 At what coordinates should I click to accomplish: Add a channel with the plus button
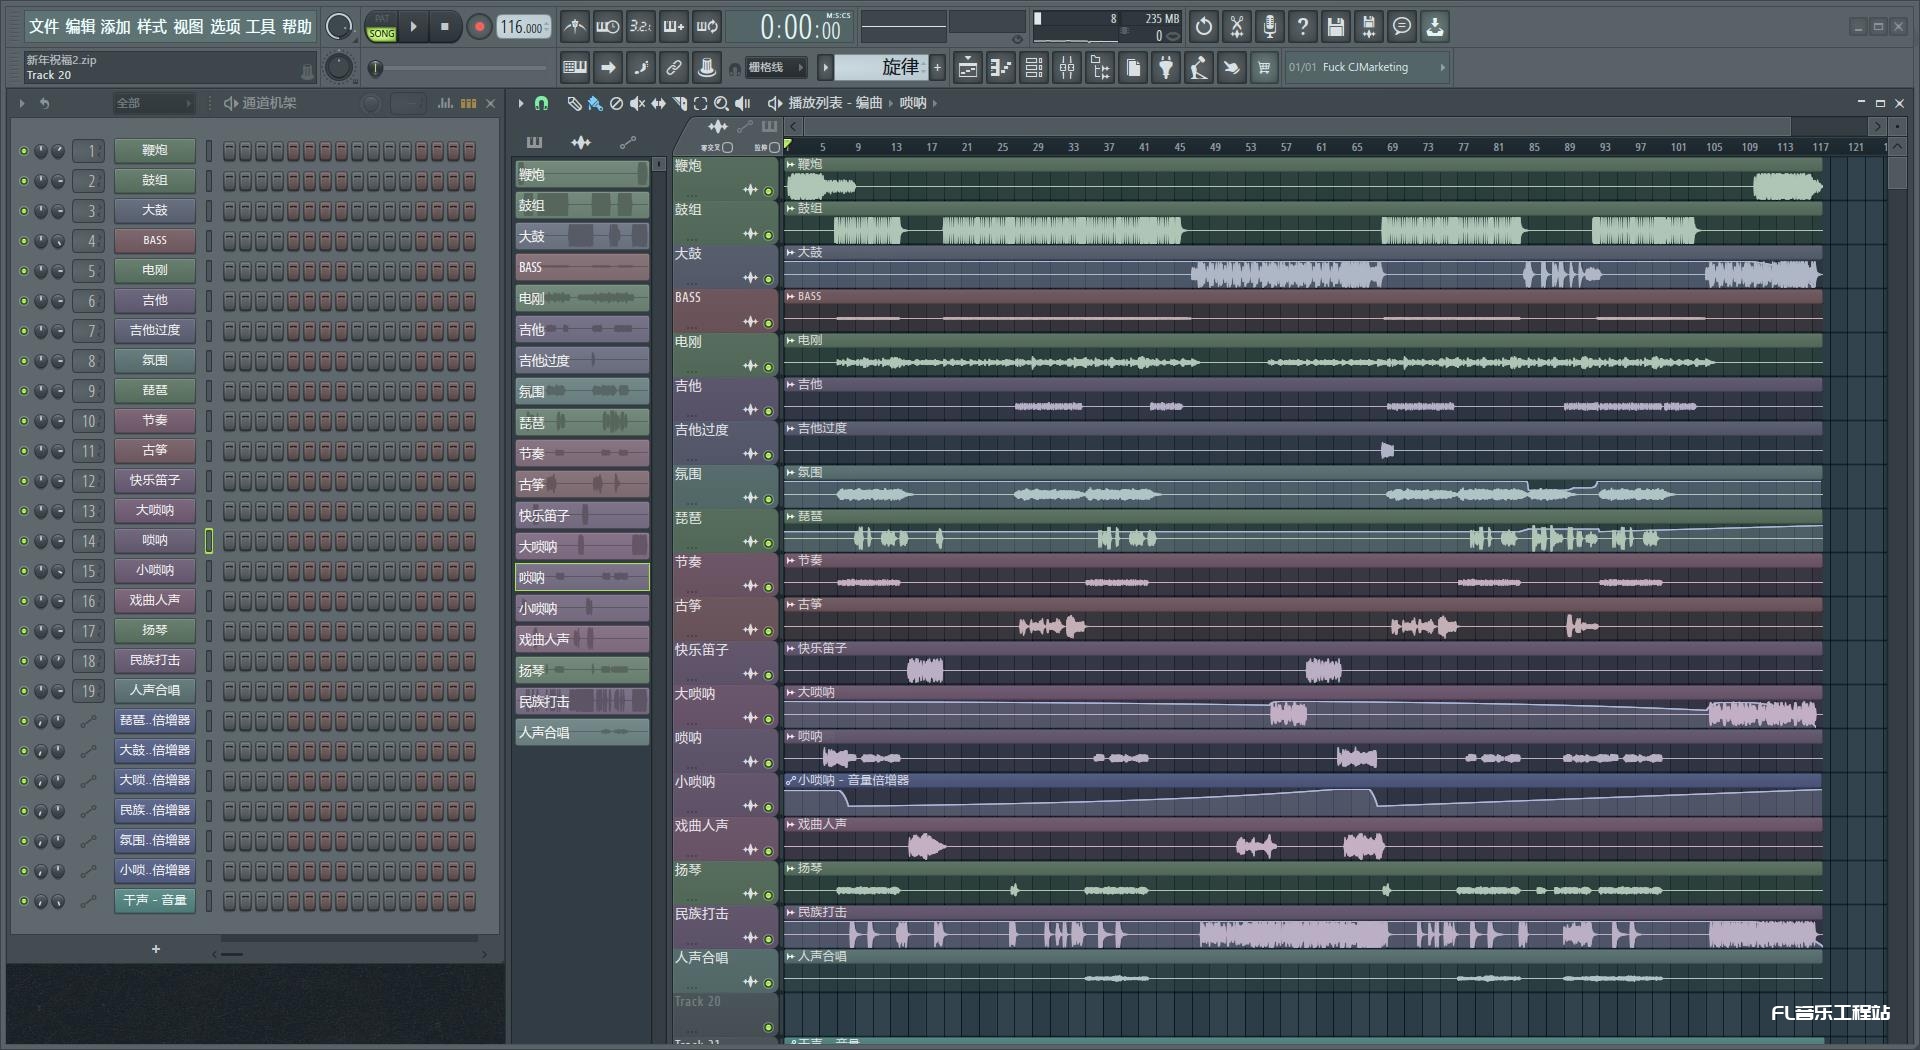pos(156,949)
